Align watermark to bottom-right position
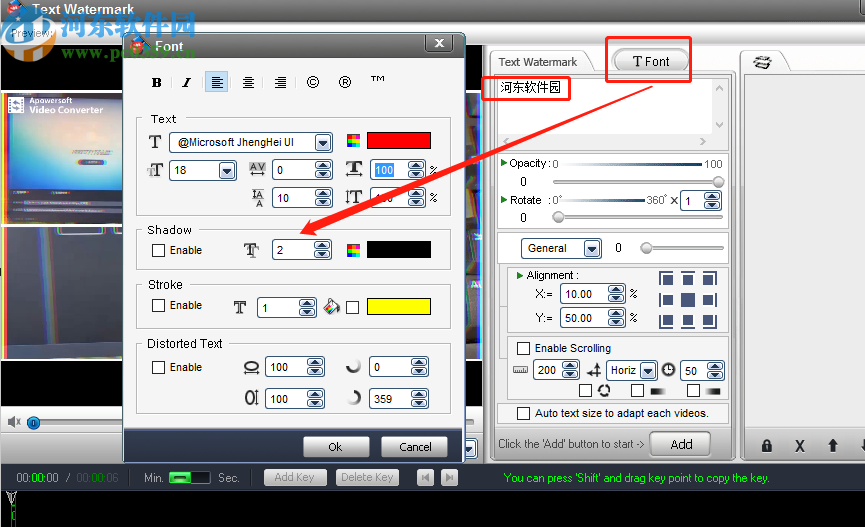 [709, 321]
